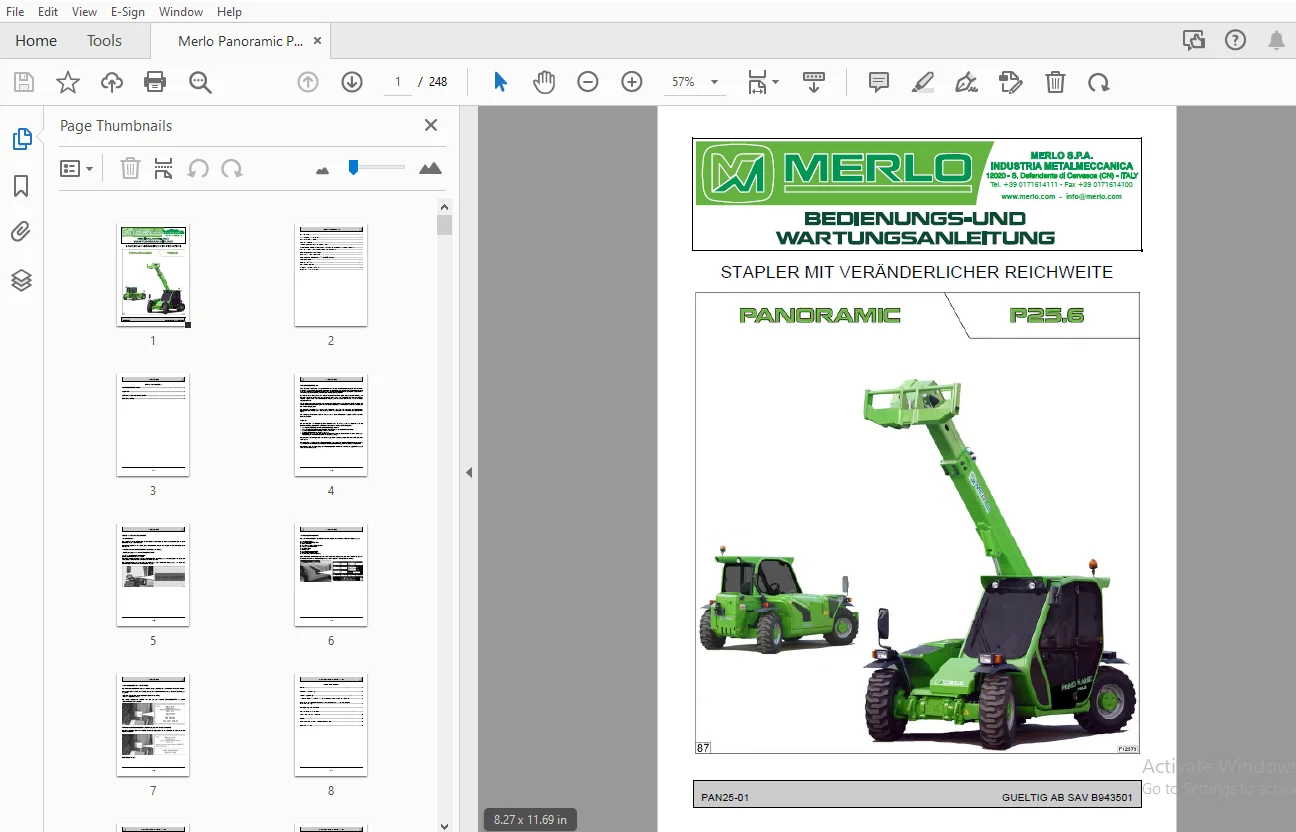This screenshot has height=832, width=1296.
Task: Click the "8.27 x 11.69 in" page size label
Action: 530,820
